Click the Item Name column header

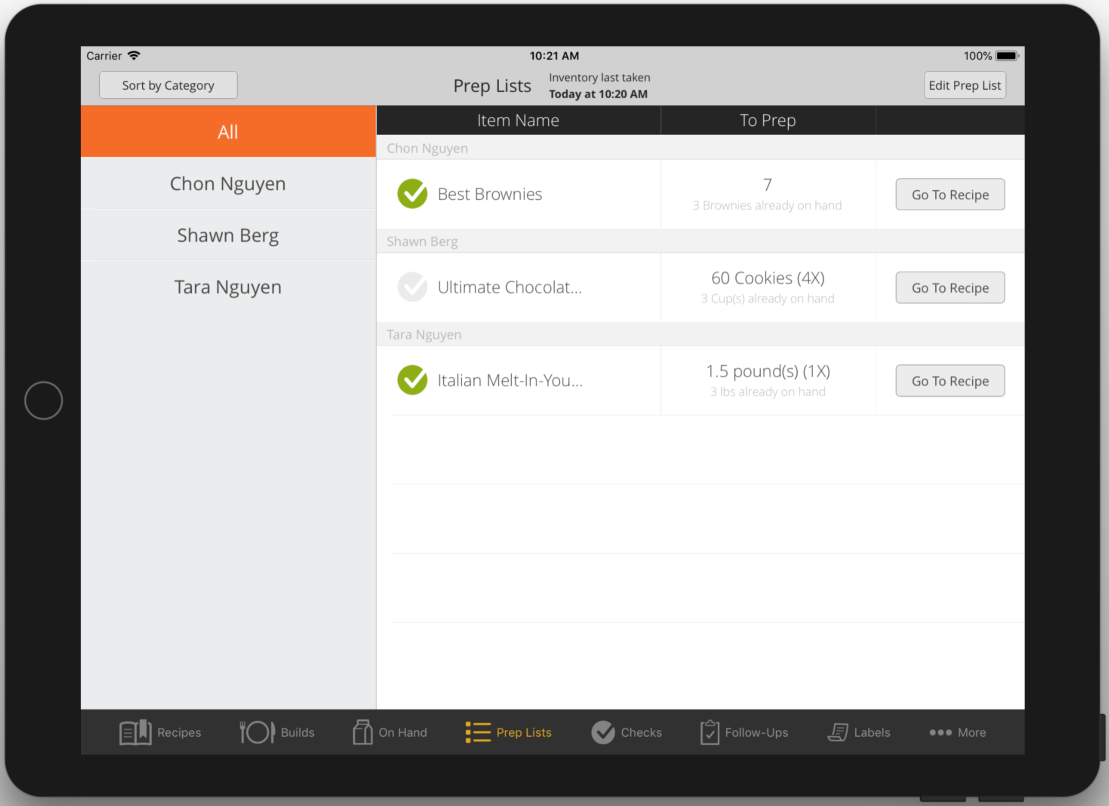tap(517, 120)
